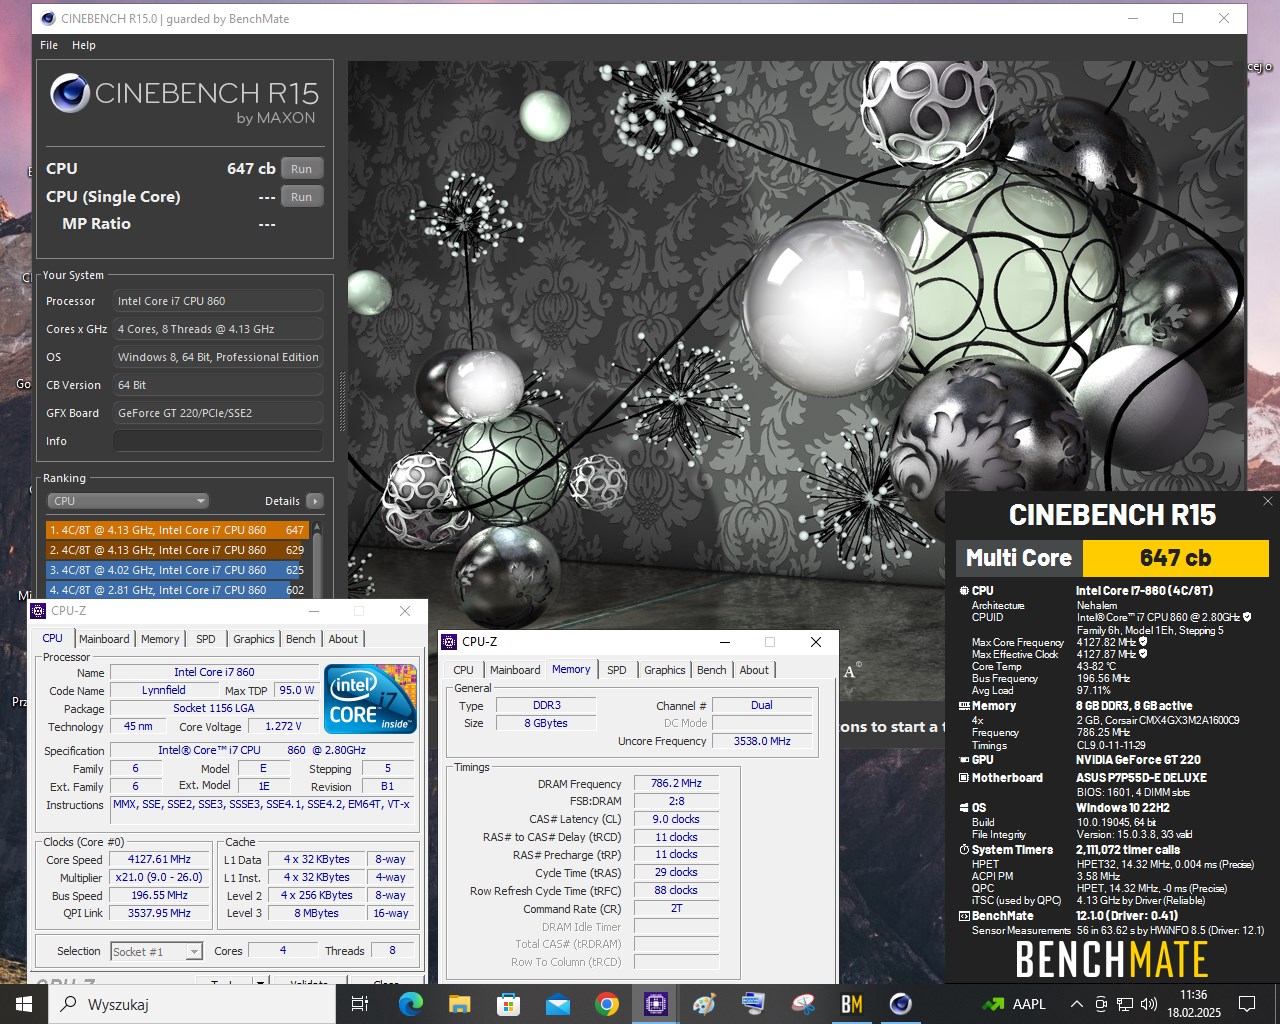Image resolution: width=1280 pixels, height=1024 pixels.
Task: Open the Paint app in the taskbar
Action: click(704, 1004)
